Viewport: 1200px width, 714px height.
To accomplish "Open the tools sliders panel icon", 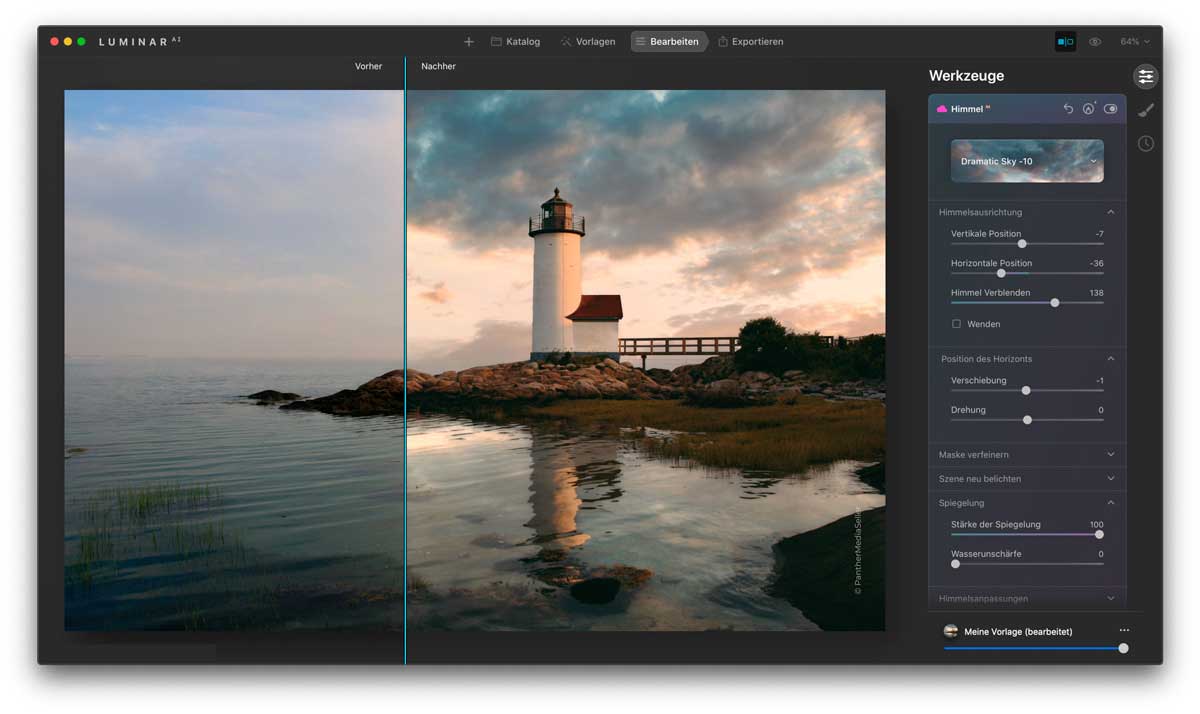I will tap(1145, 77).
